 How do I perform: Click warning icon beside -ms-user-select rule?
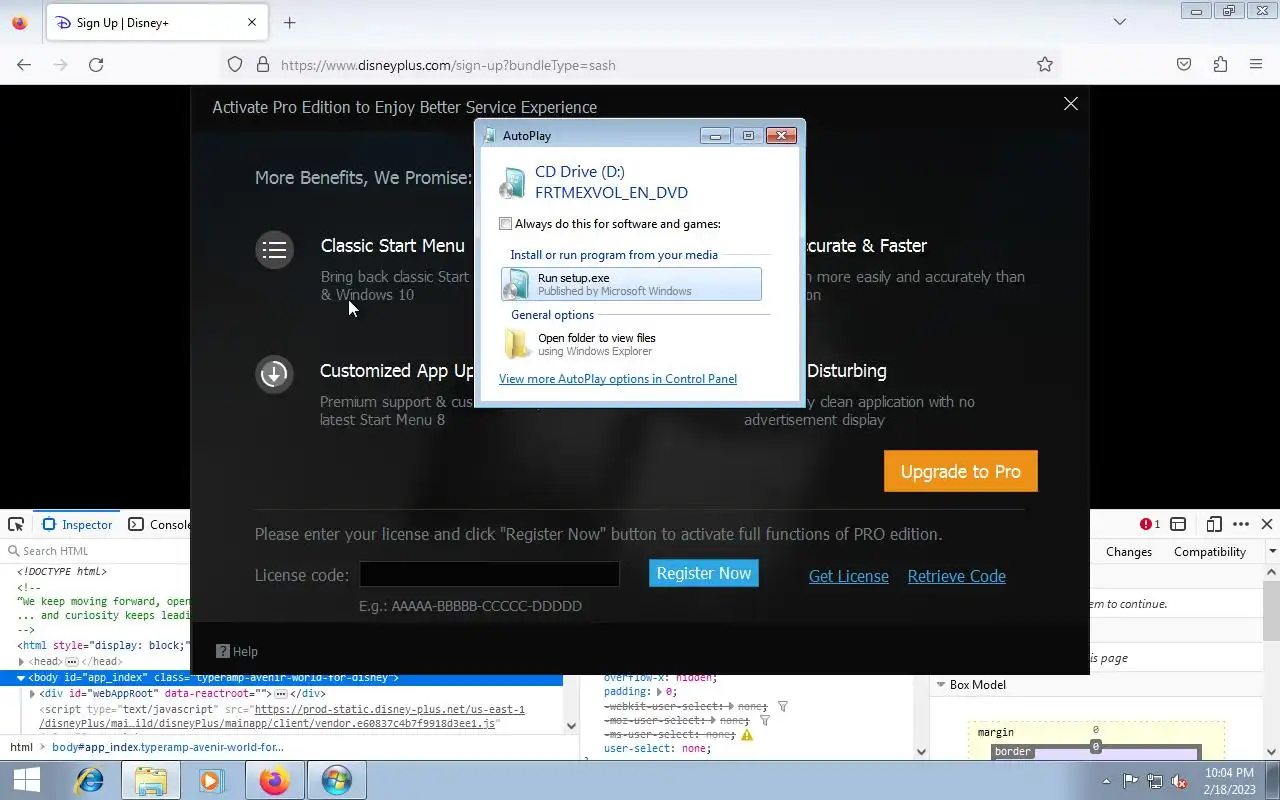747,734
